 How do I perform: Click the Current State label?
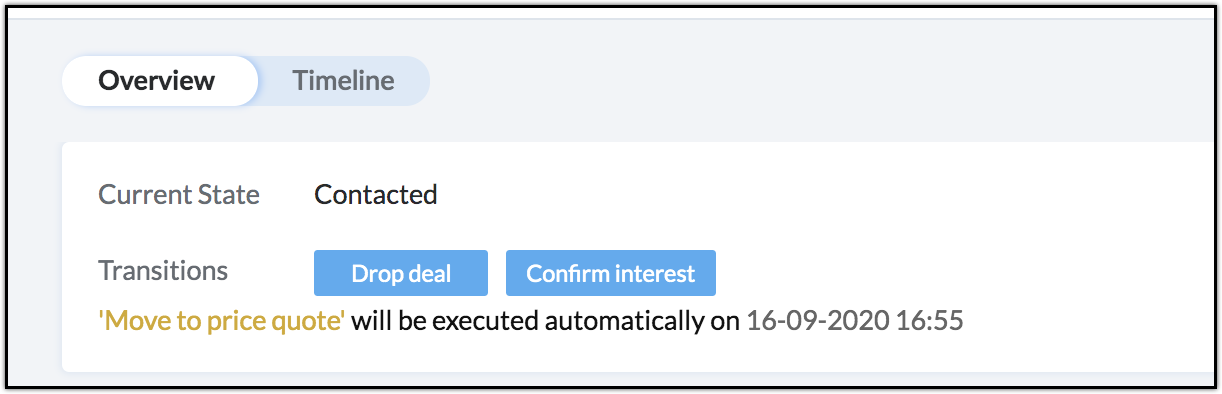coord(179,194)
